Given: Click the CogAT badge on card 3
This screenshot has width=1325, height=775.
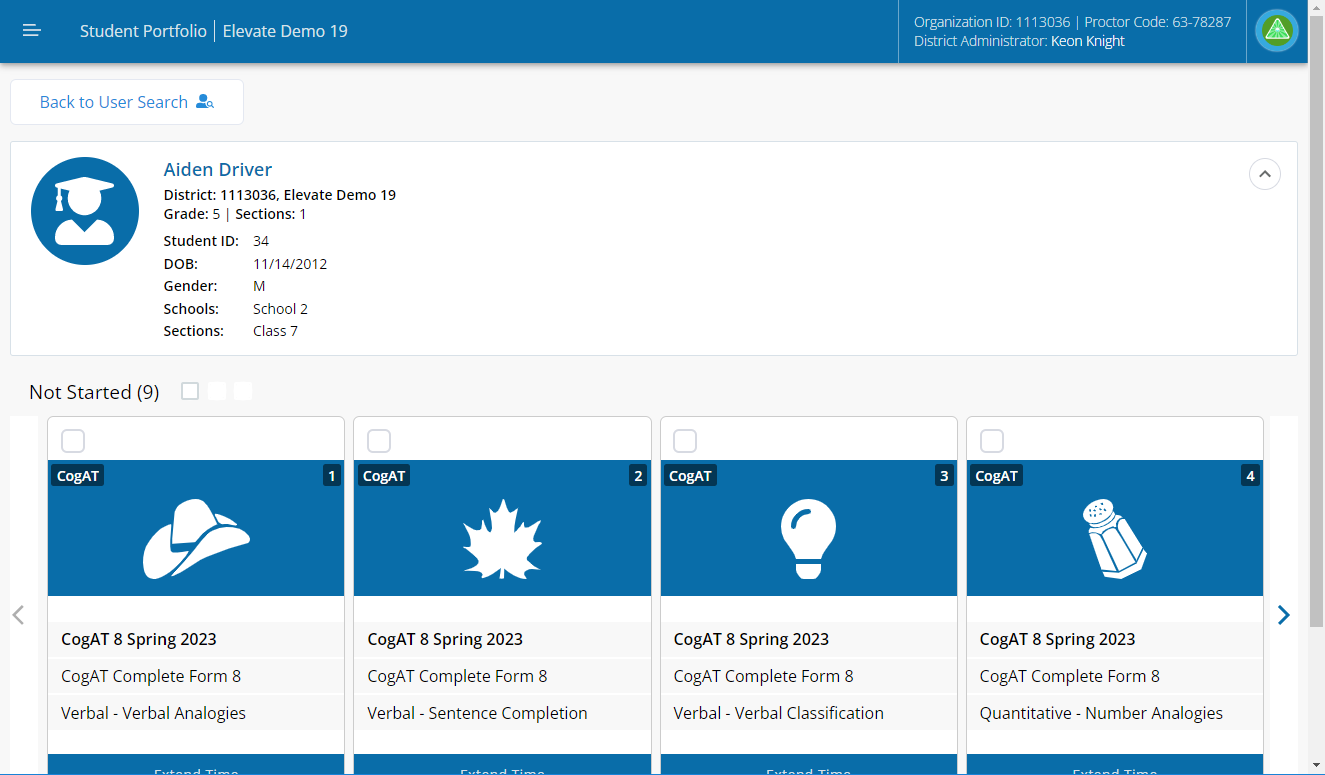Looking at the screenshot, I should point(690,476).
